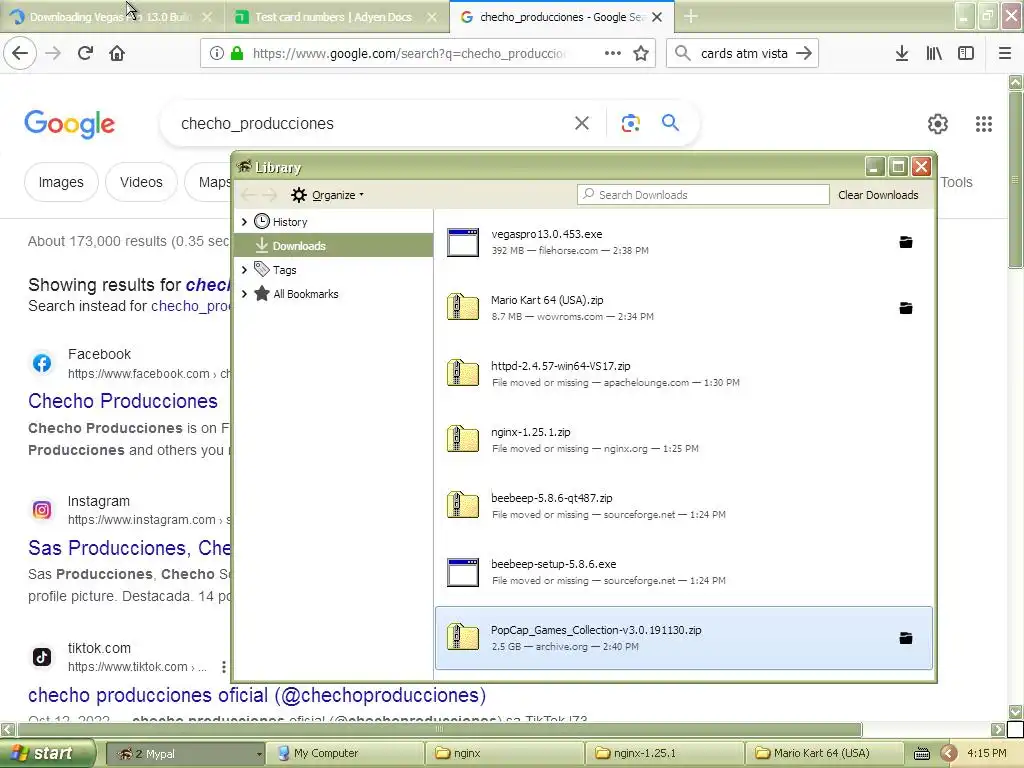
Task: Go to Google homepage via logo
Action: pos(70,123)
